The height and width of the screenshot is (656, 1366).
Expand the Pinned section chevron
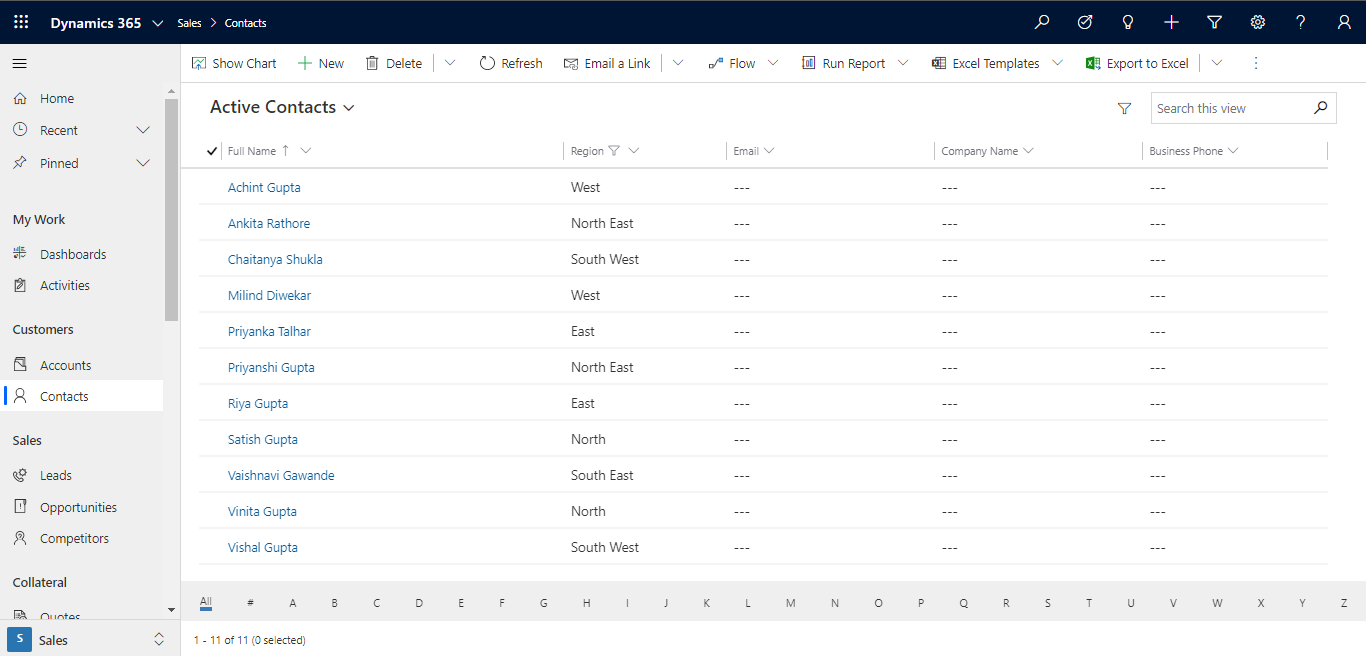[143, 163]
